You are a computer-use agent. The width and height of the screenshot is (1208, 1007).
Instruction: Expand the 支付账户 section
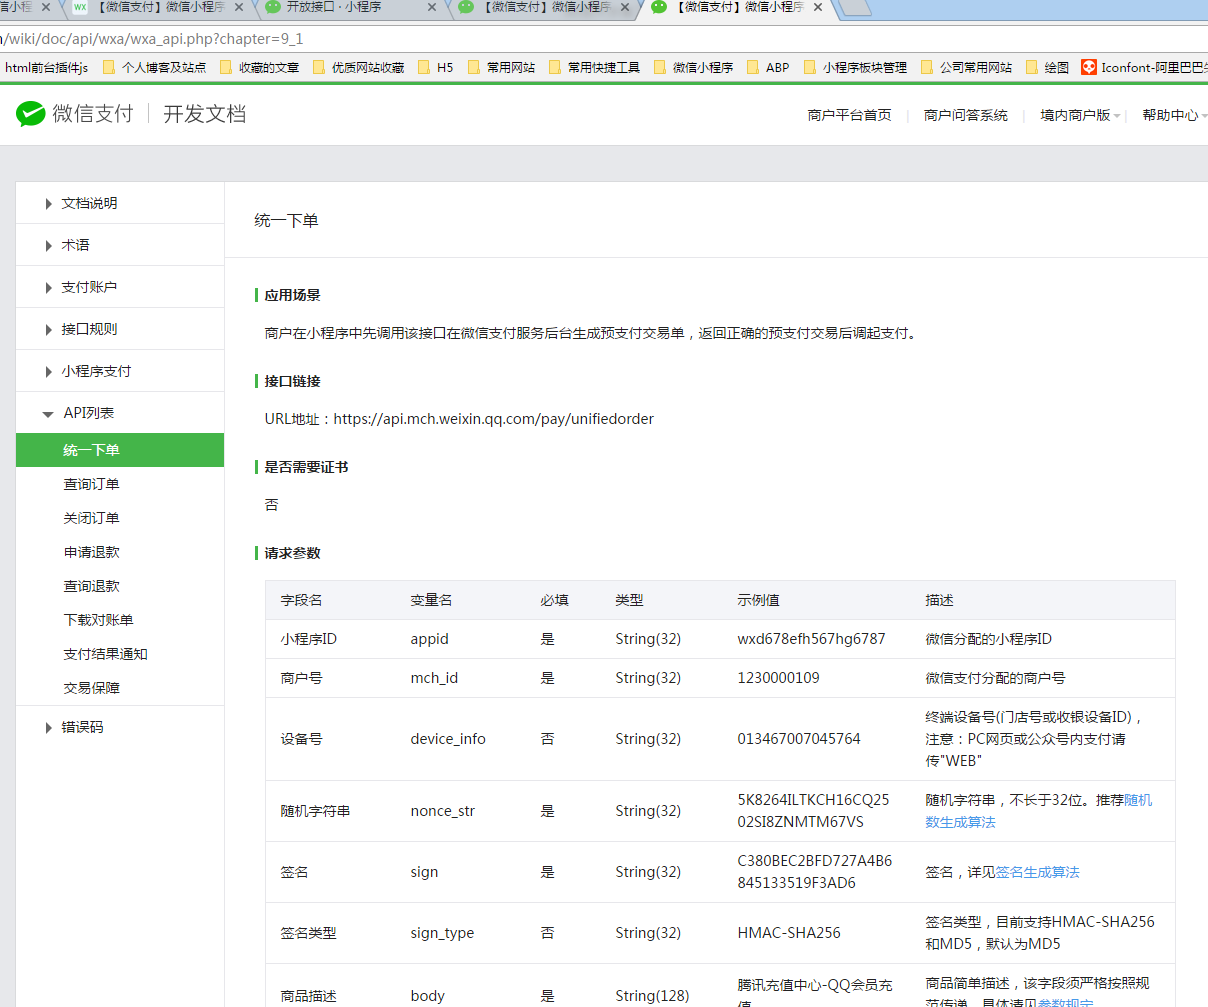click(120, 287)
